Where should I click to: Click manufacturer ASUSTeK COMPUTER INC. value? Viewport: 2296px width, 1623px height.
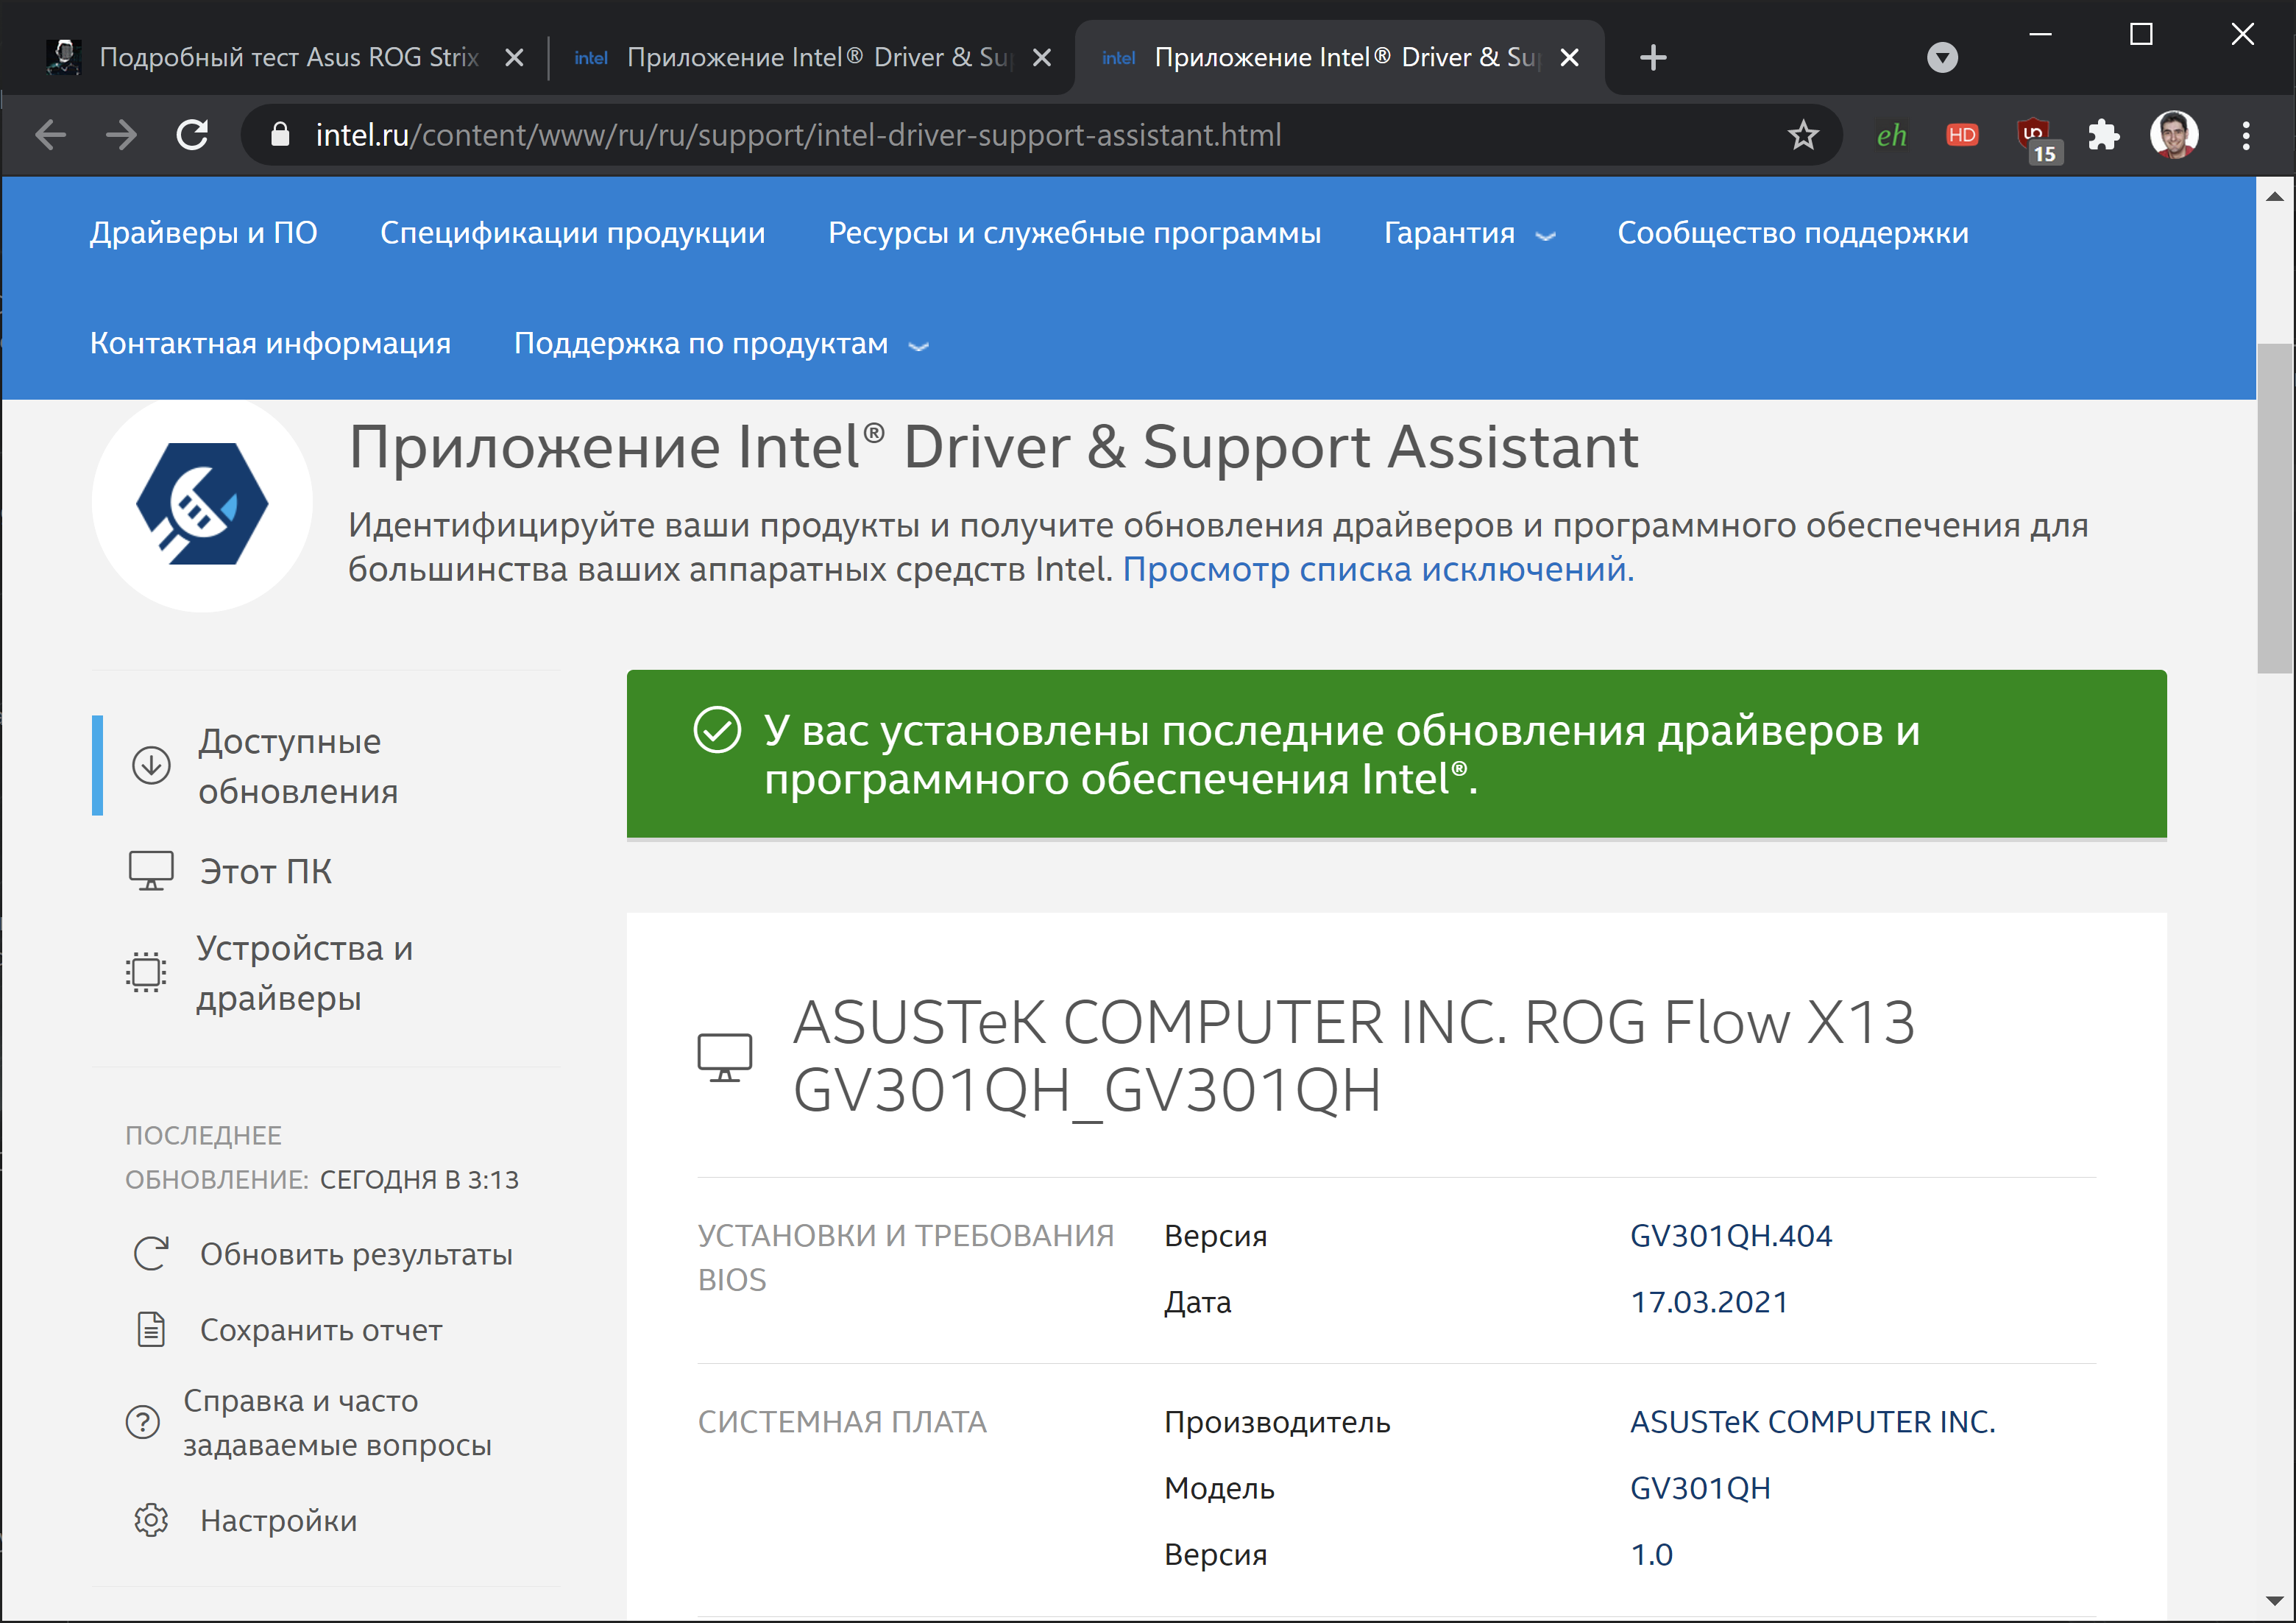click(x=1812, y=1422)
